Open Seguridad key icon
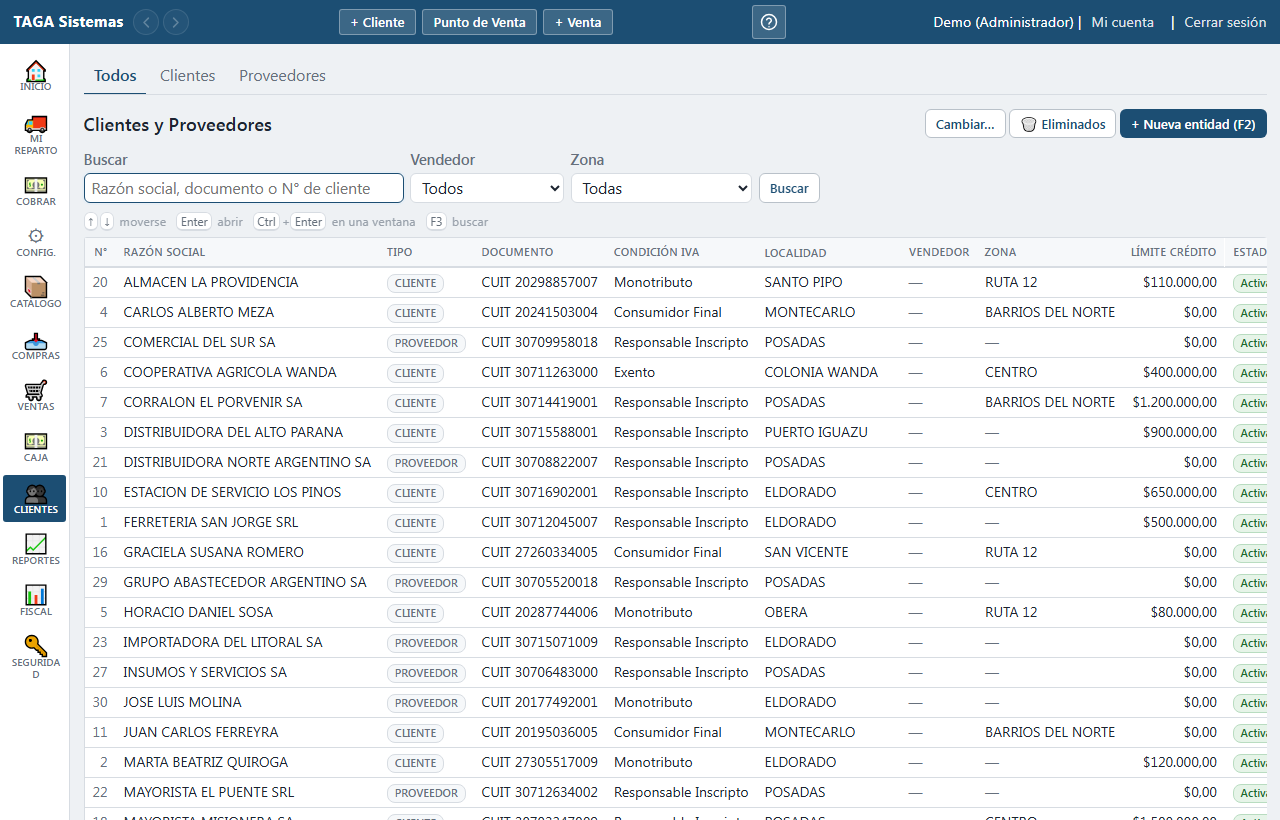 [x=35, y=657]
